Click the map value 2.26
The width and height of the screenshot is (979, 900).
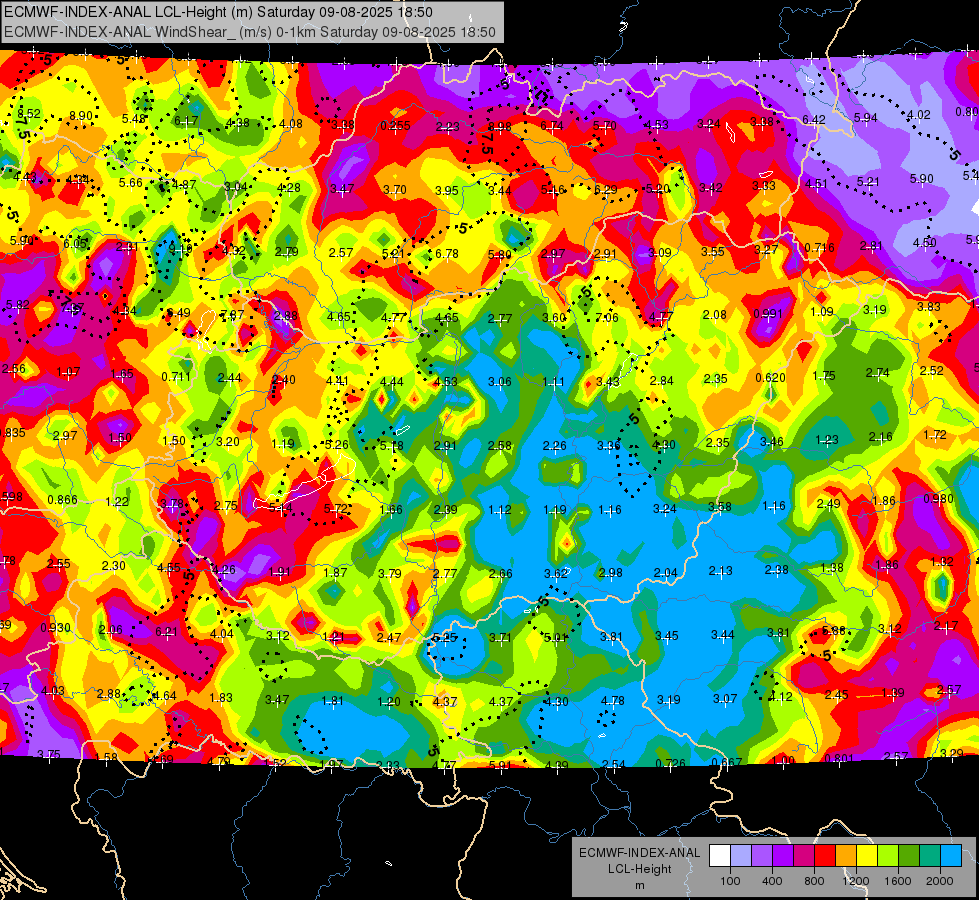[554, 445]
